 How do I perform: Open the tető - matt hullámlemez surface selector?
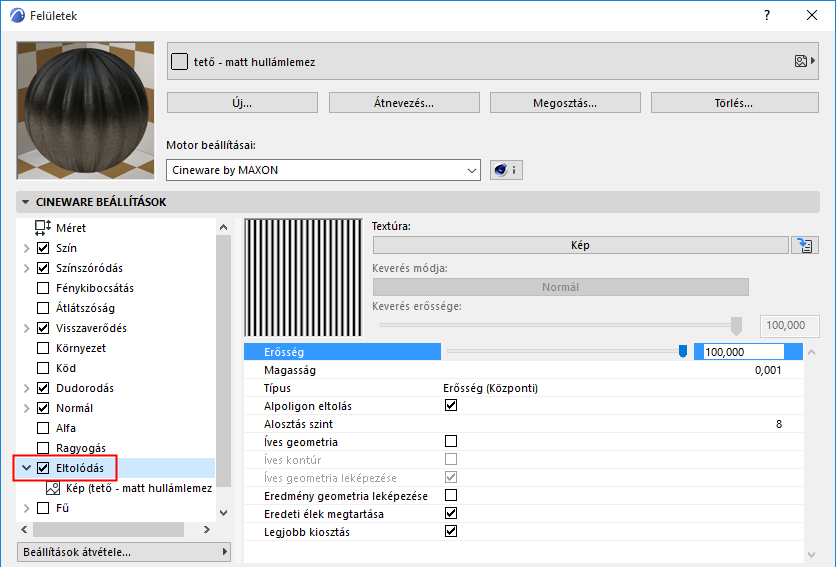[493, 61]
